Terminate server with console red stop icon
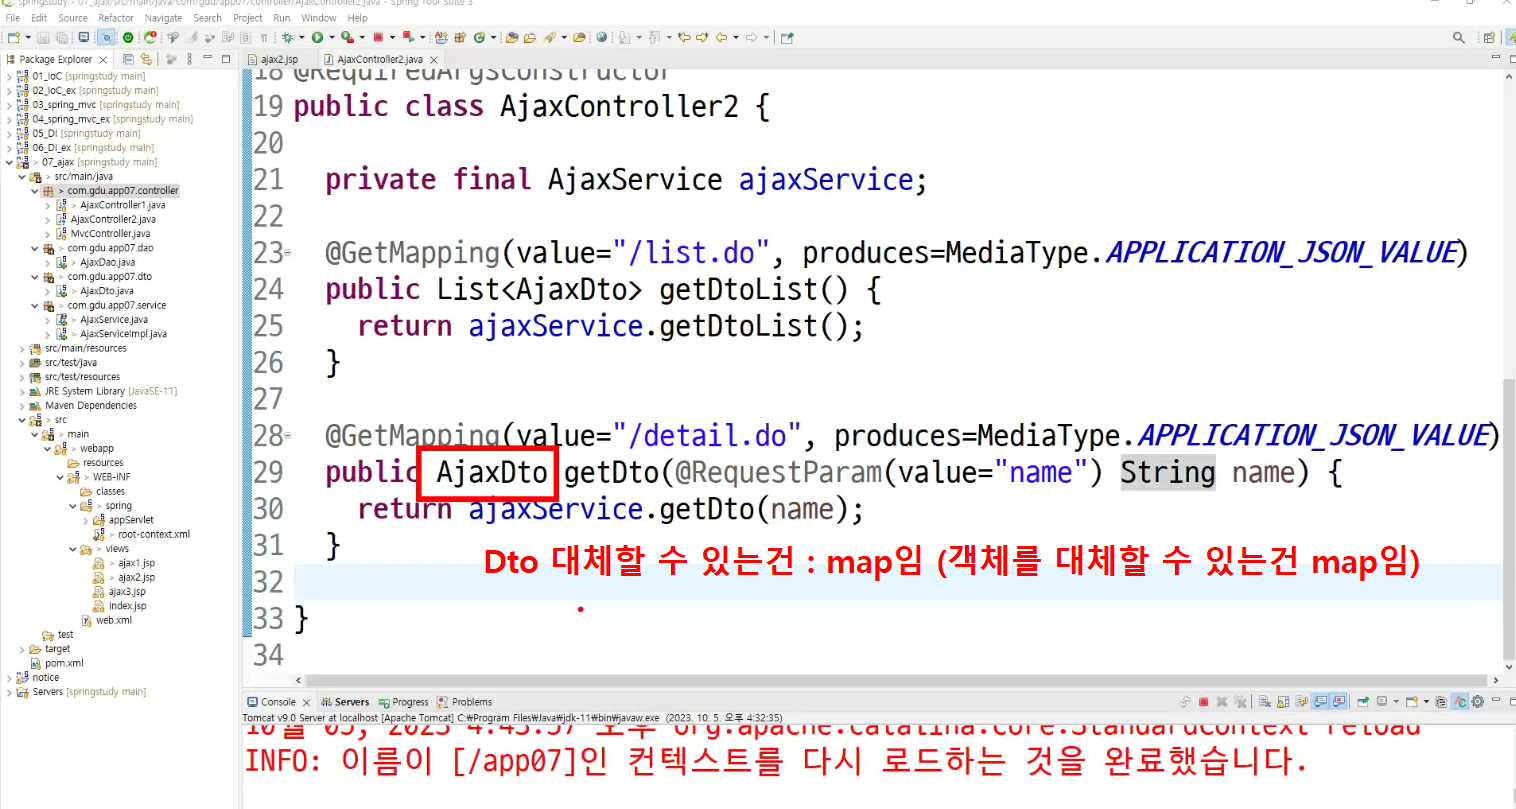 coord(1204,702)
